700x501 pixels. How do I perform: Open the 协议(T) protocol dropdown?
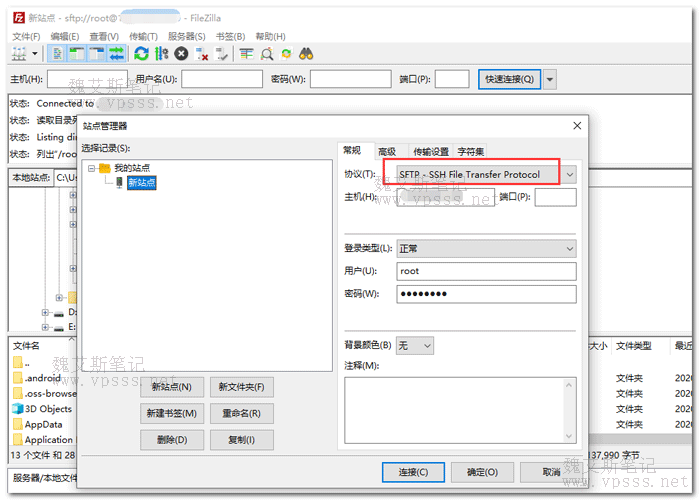tap(486, 175)
